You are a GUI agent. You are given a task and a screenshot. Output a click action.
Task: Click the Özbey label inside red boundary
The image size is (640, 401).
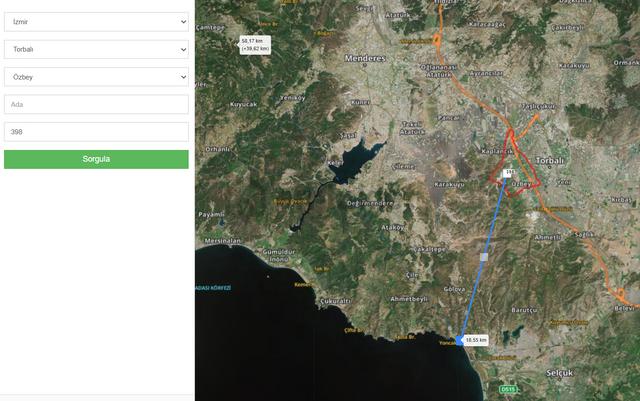[521, 184]
